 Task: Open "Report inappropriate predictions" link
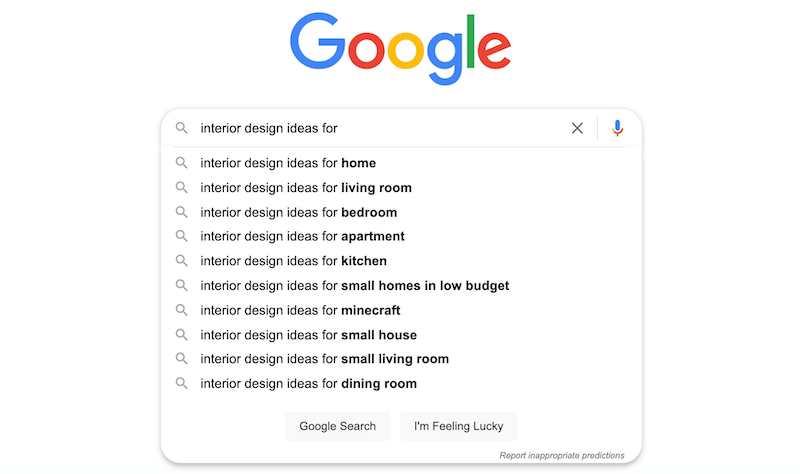pyautogui.click(x=562, y=455)
